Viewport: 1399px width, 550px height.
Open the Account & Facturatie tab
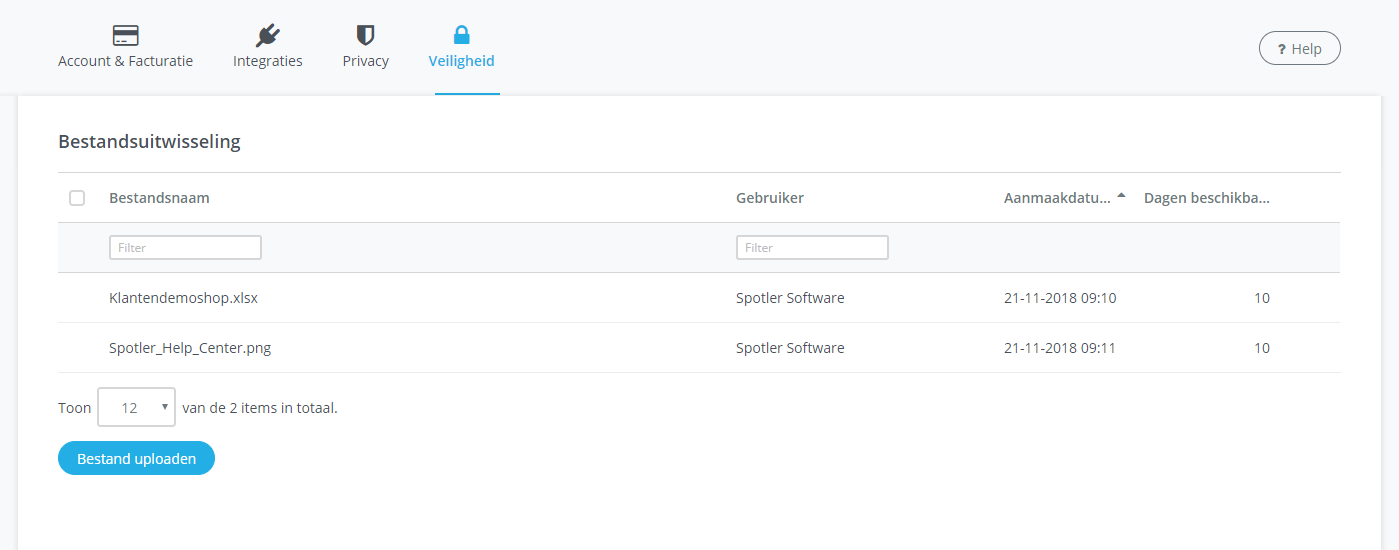coord(125,61)
